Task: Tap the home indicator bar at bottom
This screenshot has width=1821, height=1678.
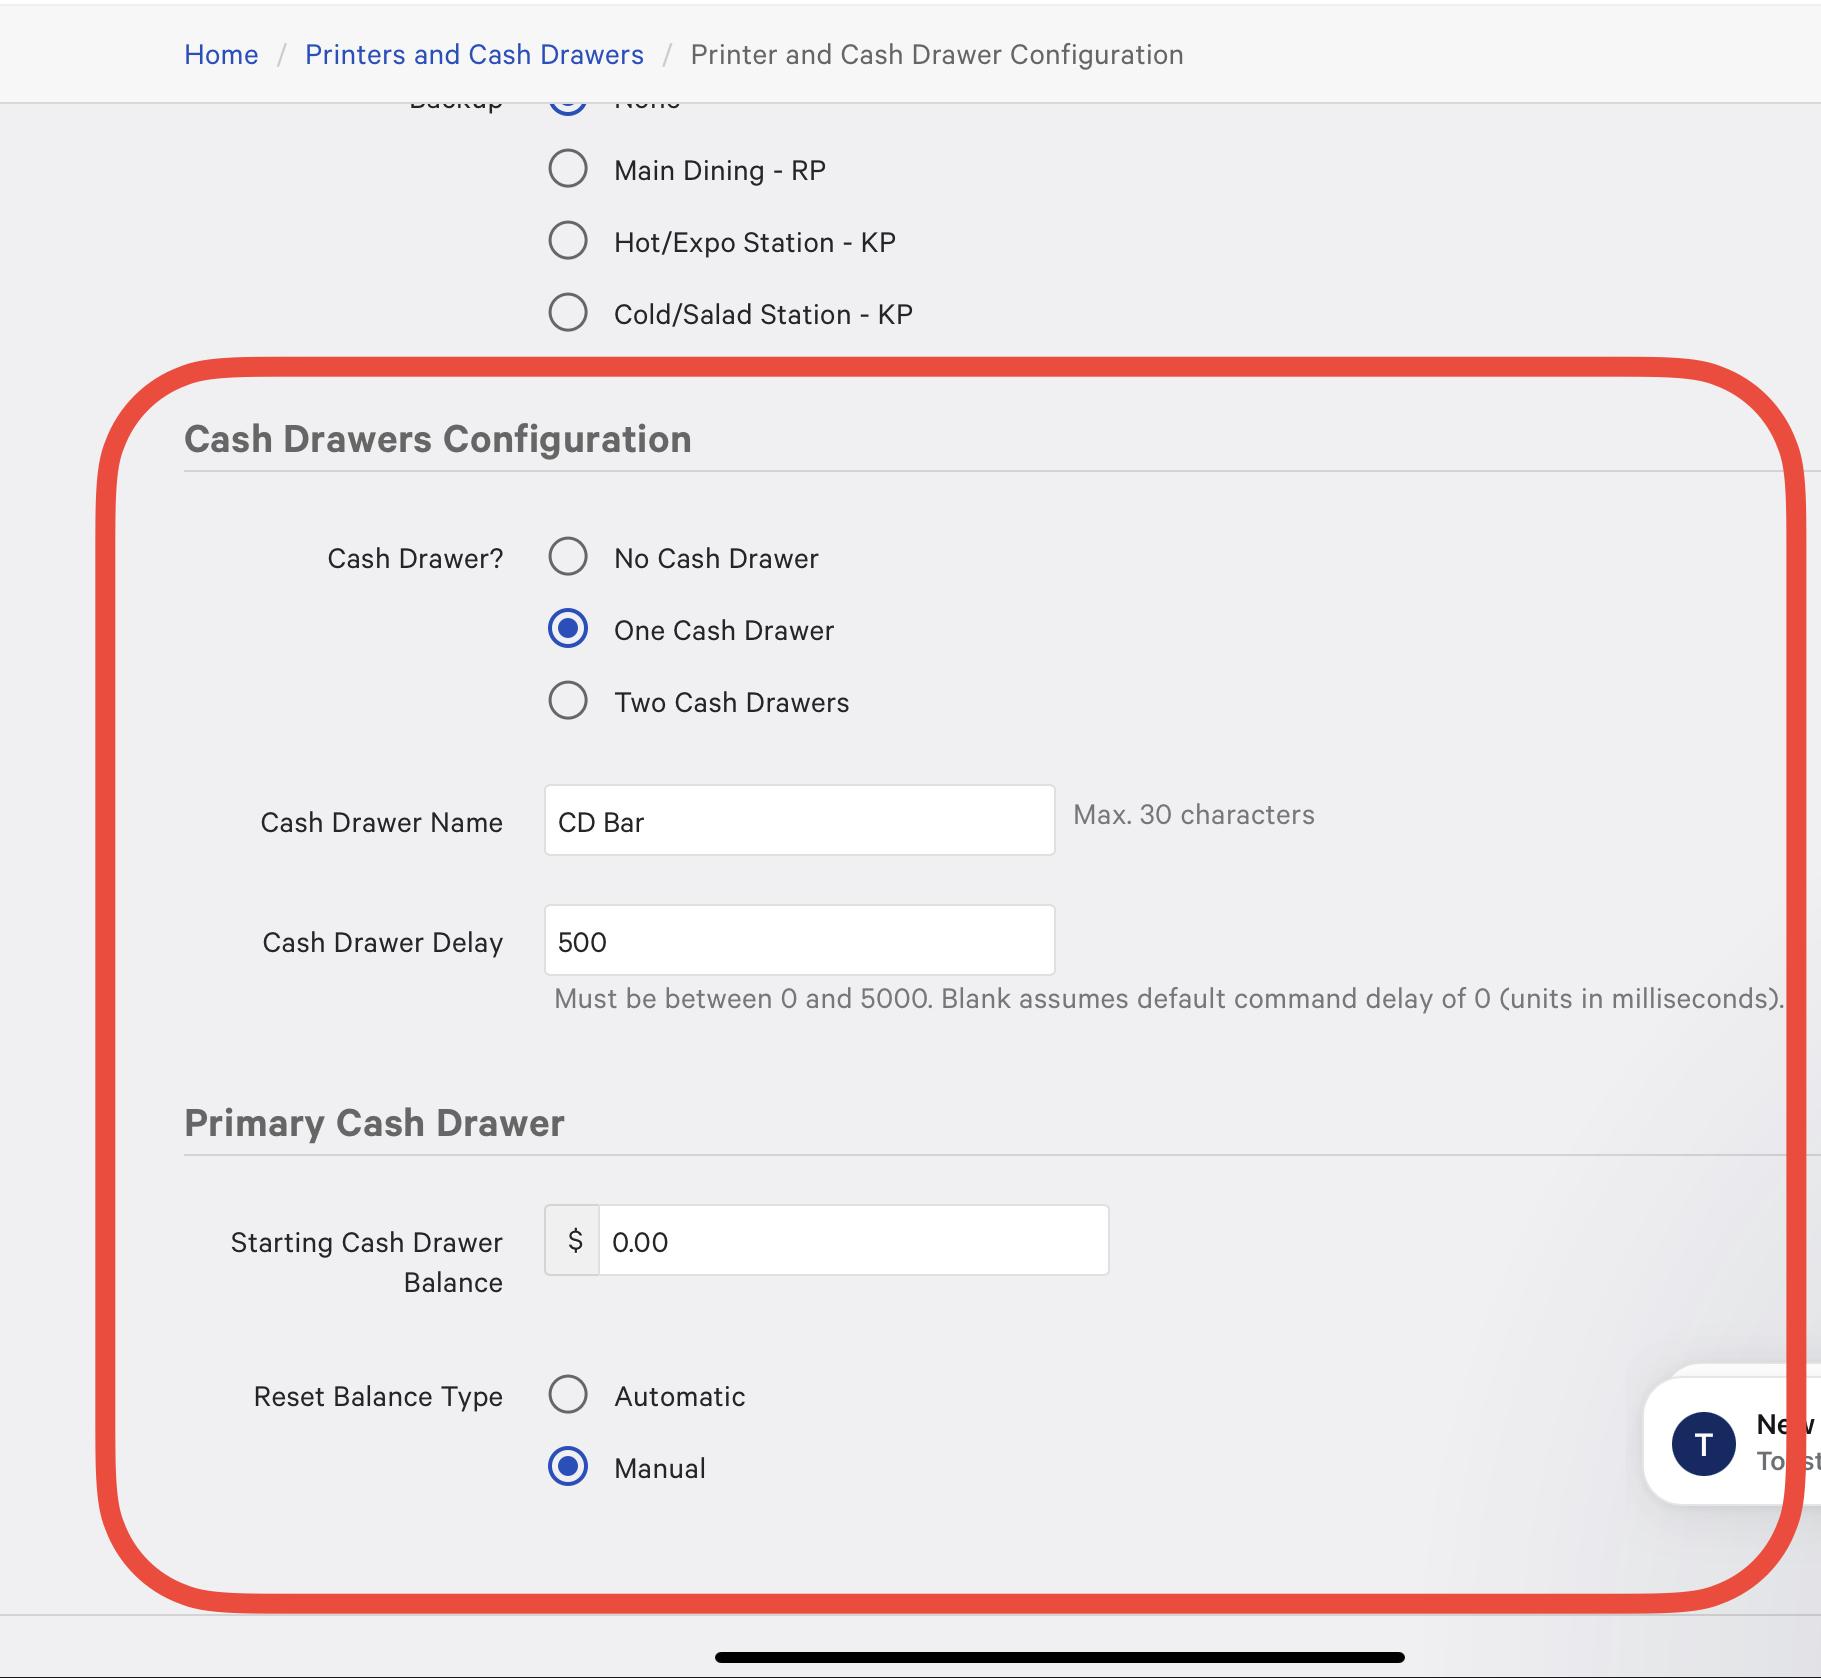Action: pos(1059,1656)
